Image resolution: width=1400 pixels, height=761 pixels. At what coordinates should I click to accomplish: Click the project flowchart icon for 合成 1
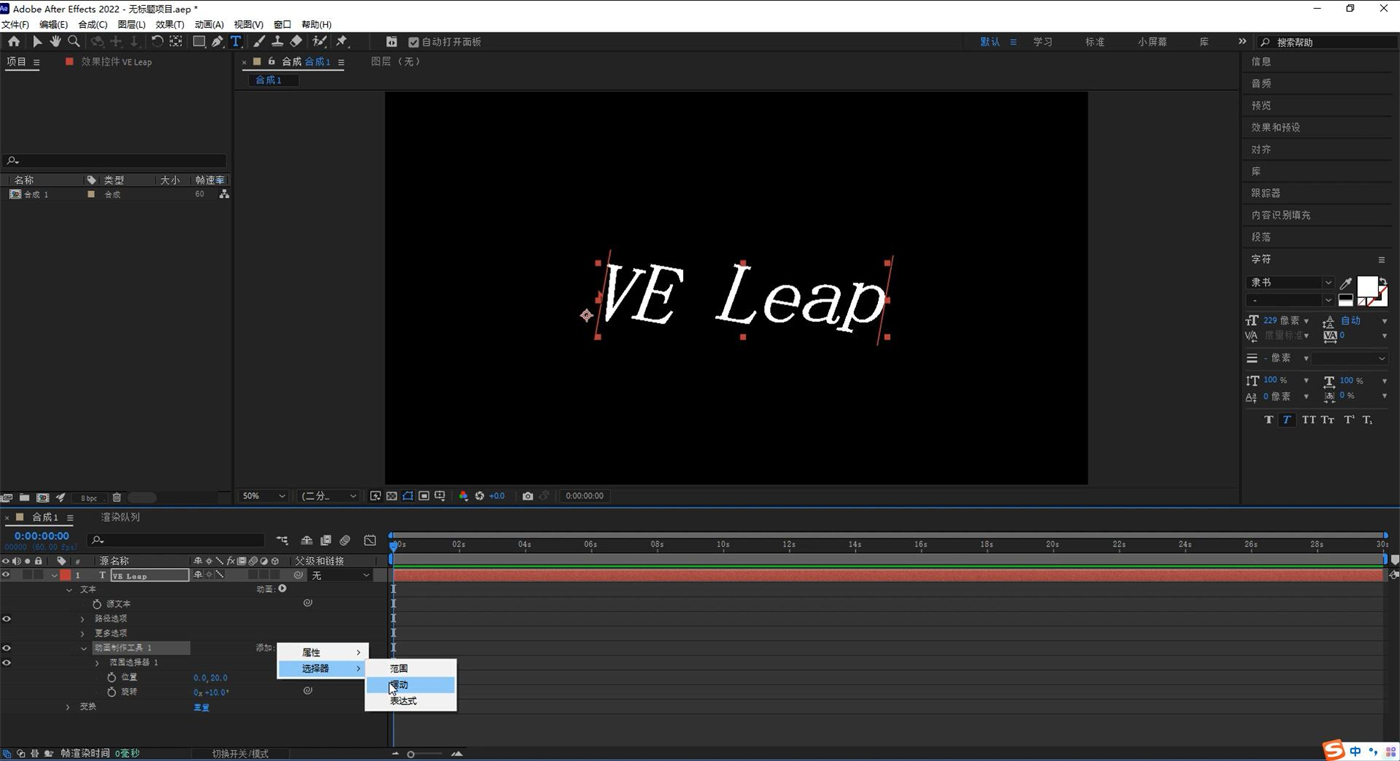tap(224, 194)
